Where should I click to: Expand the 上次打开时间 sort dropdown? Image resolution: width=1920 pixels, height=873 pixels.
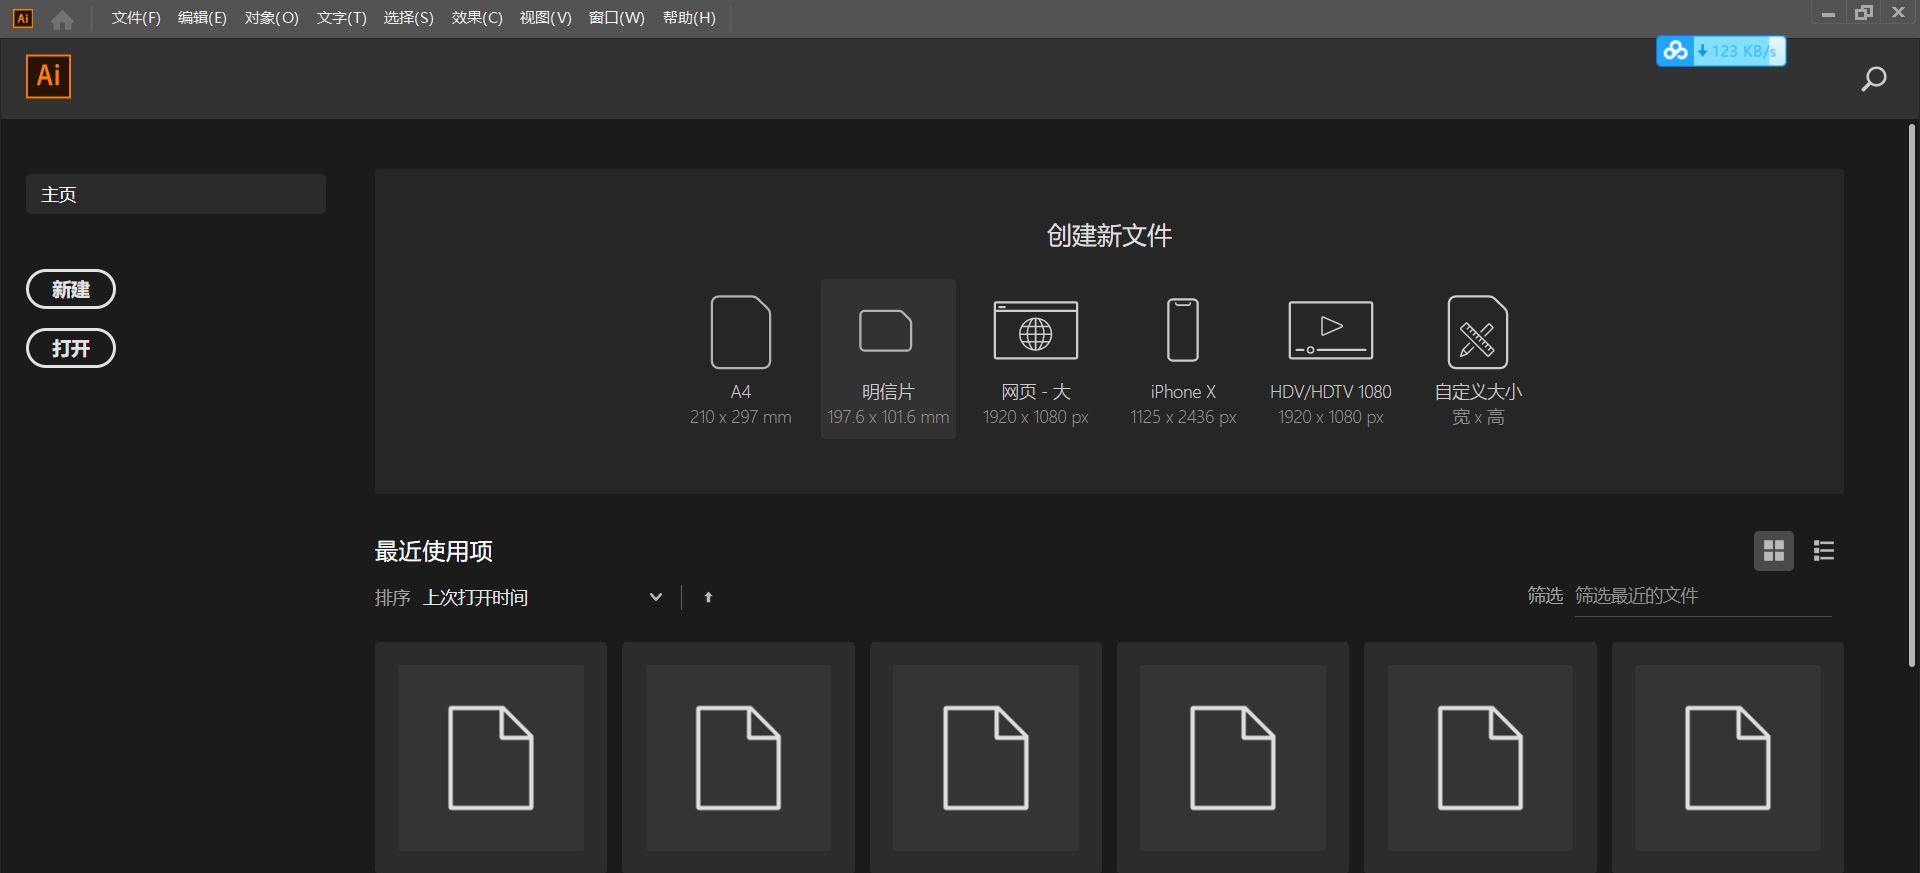tap(655, 597)
